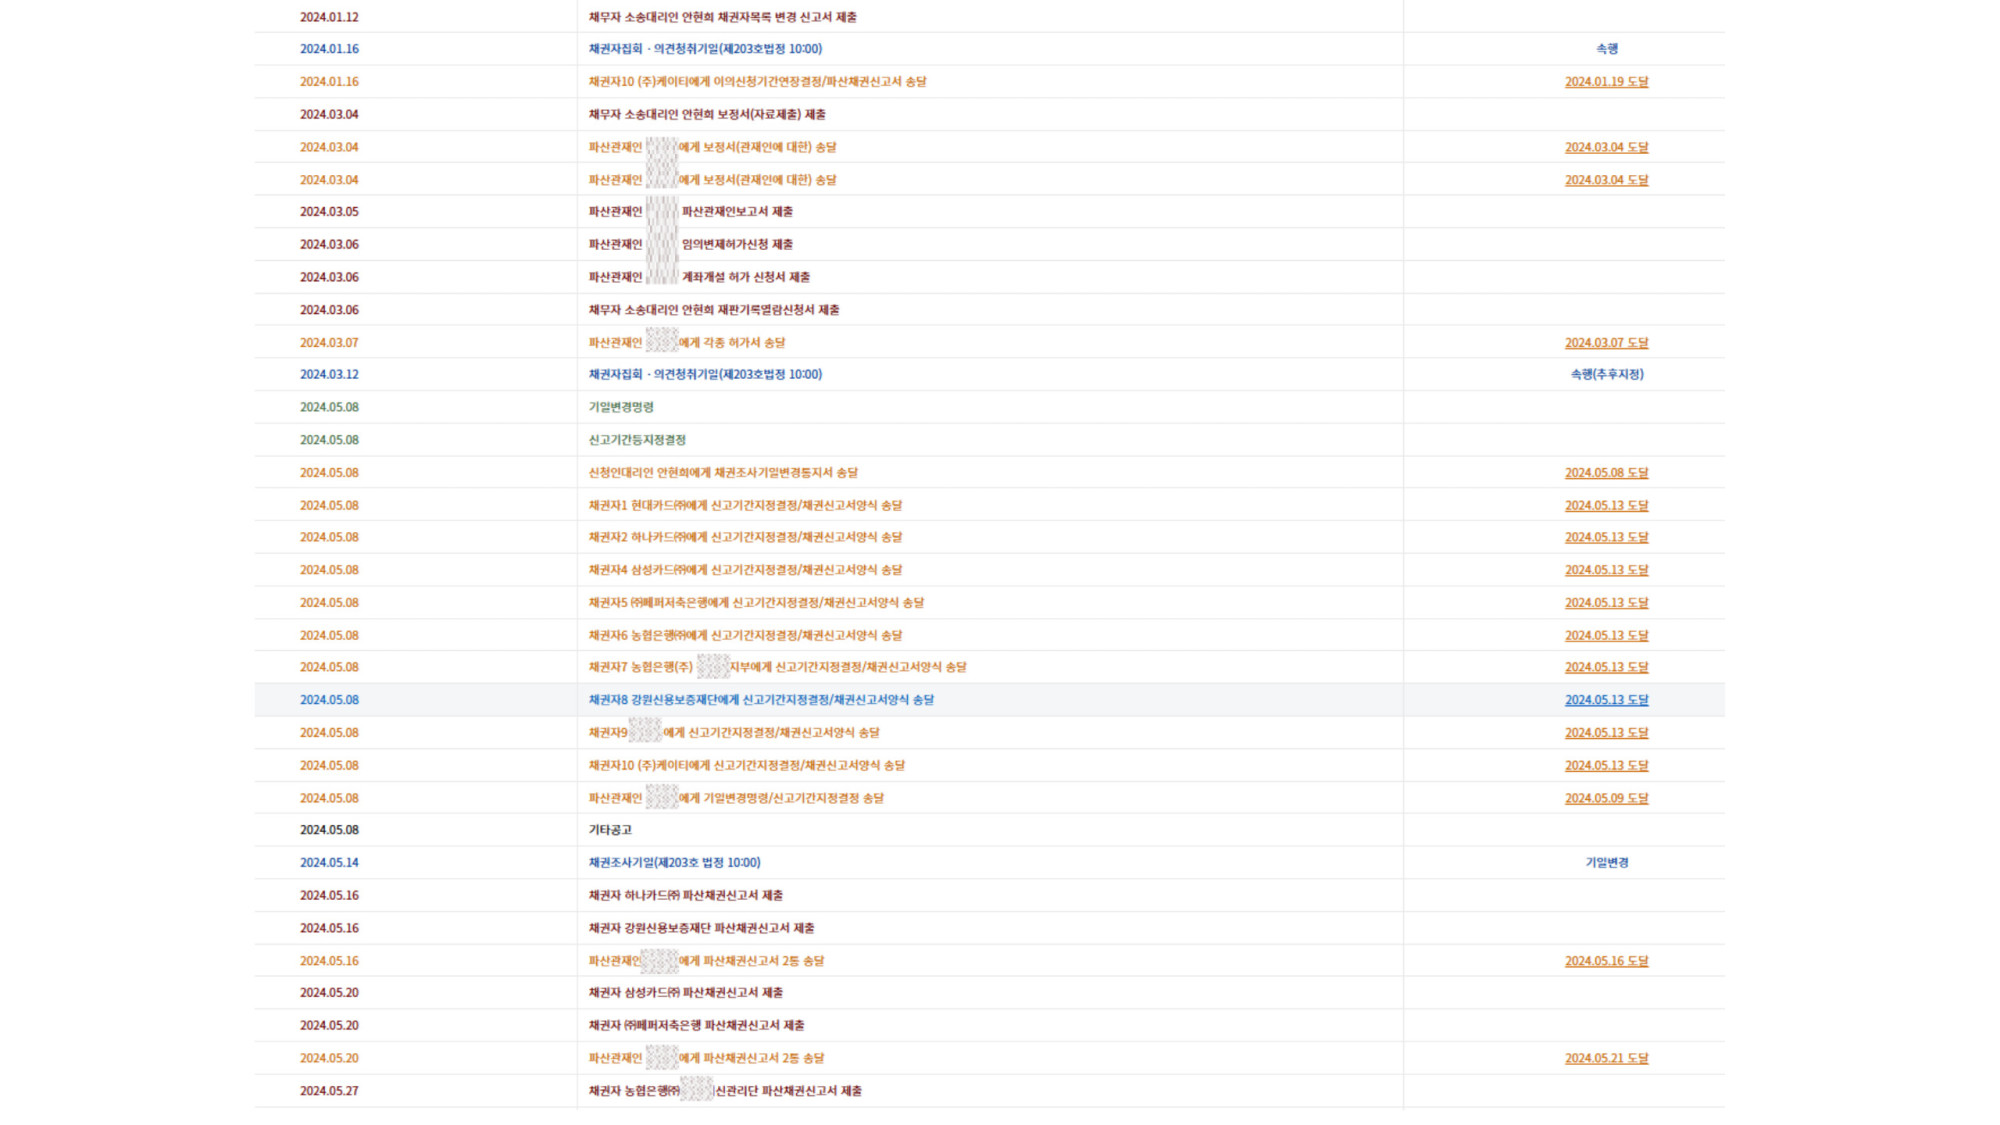Open 2024.05.13 도달 link in 하나카드 채권자2 row
This screenshot has height=1125, width=2000.
click(x=1606, y=538)
